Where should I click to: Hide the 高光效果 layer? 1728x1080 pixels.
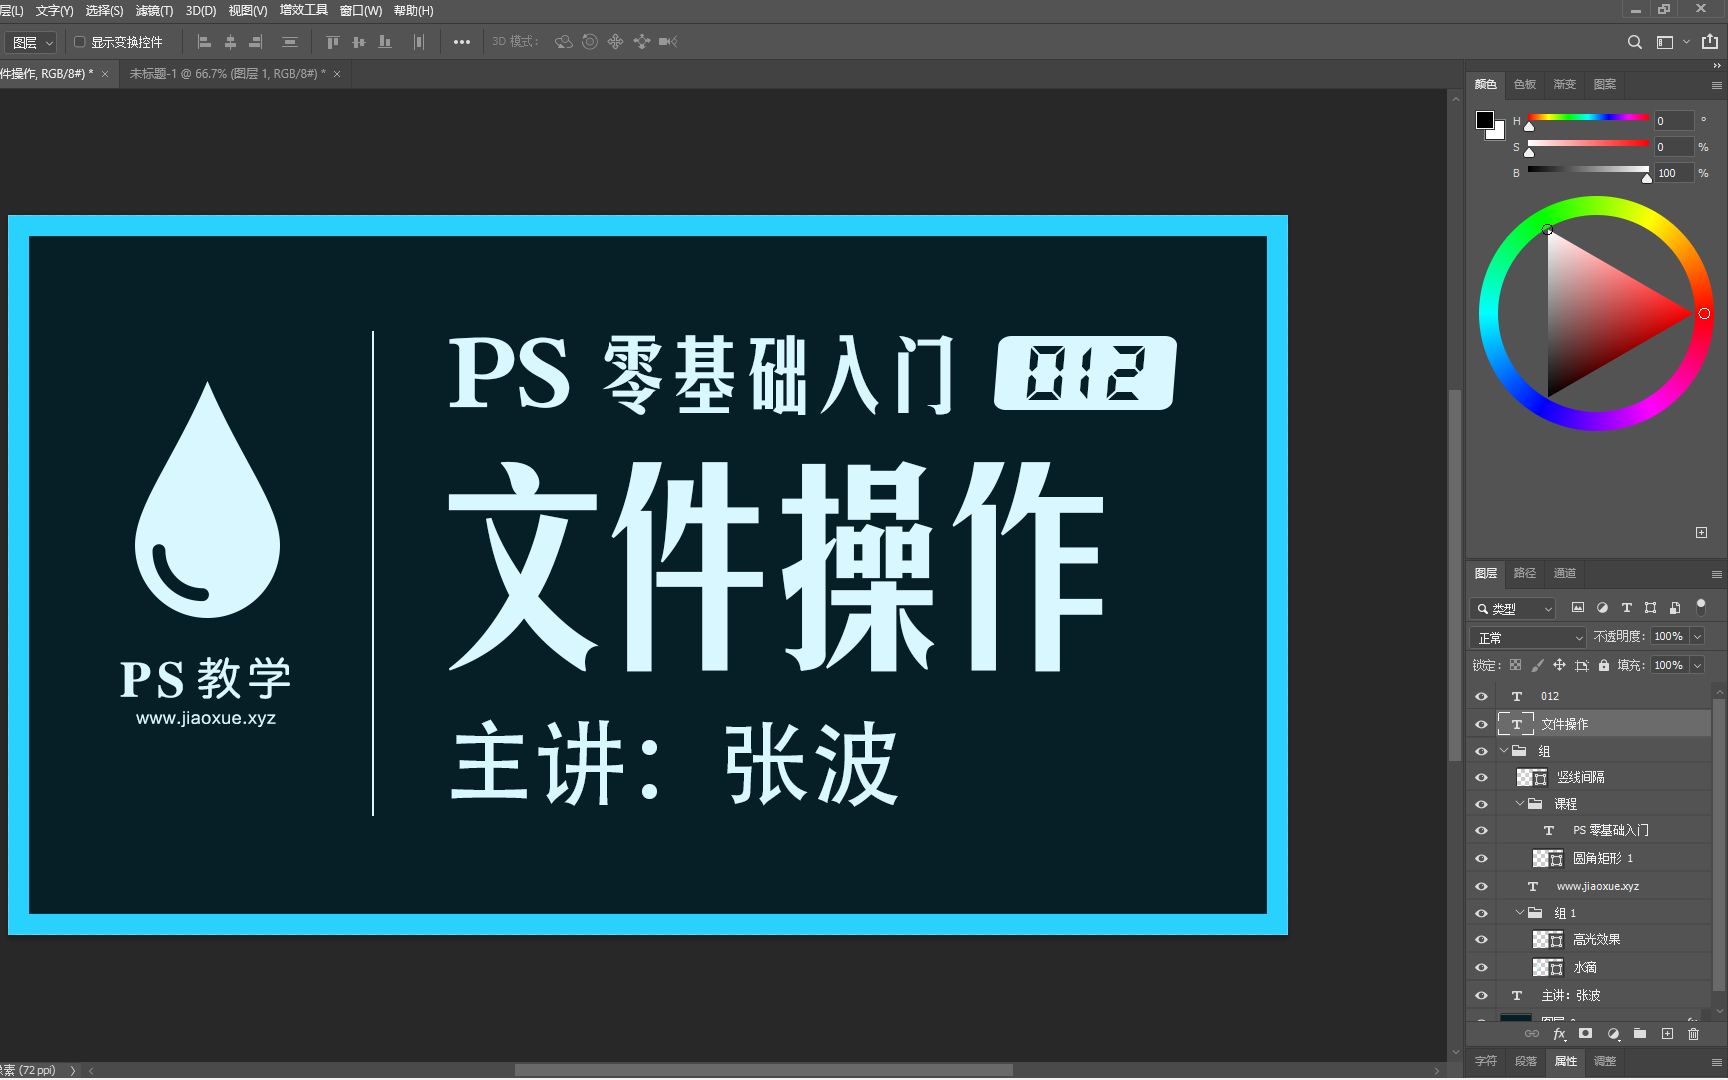(1481, 939)
